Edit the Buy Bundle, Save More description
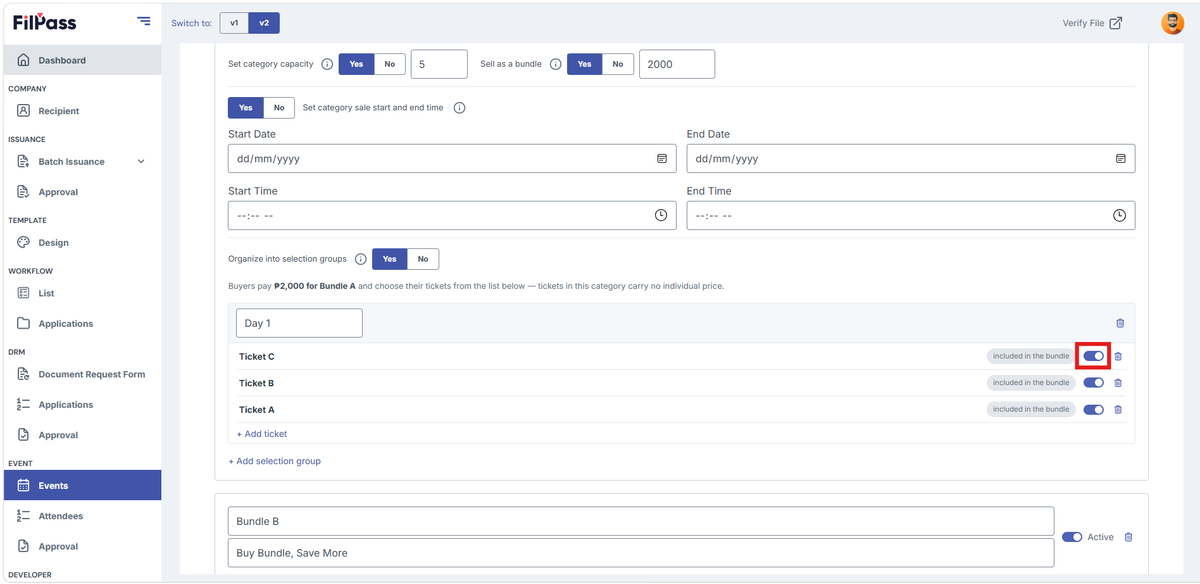The width and height of the screenshot is (1200, 584). pyautogui.click(x=641, y=553)
